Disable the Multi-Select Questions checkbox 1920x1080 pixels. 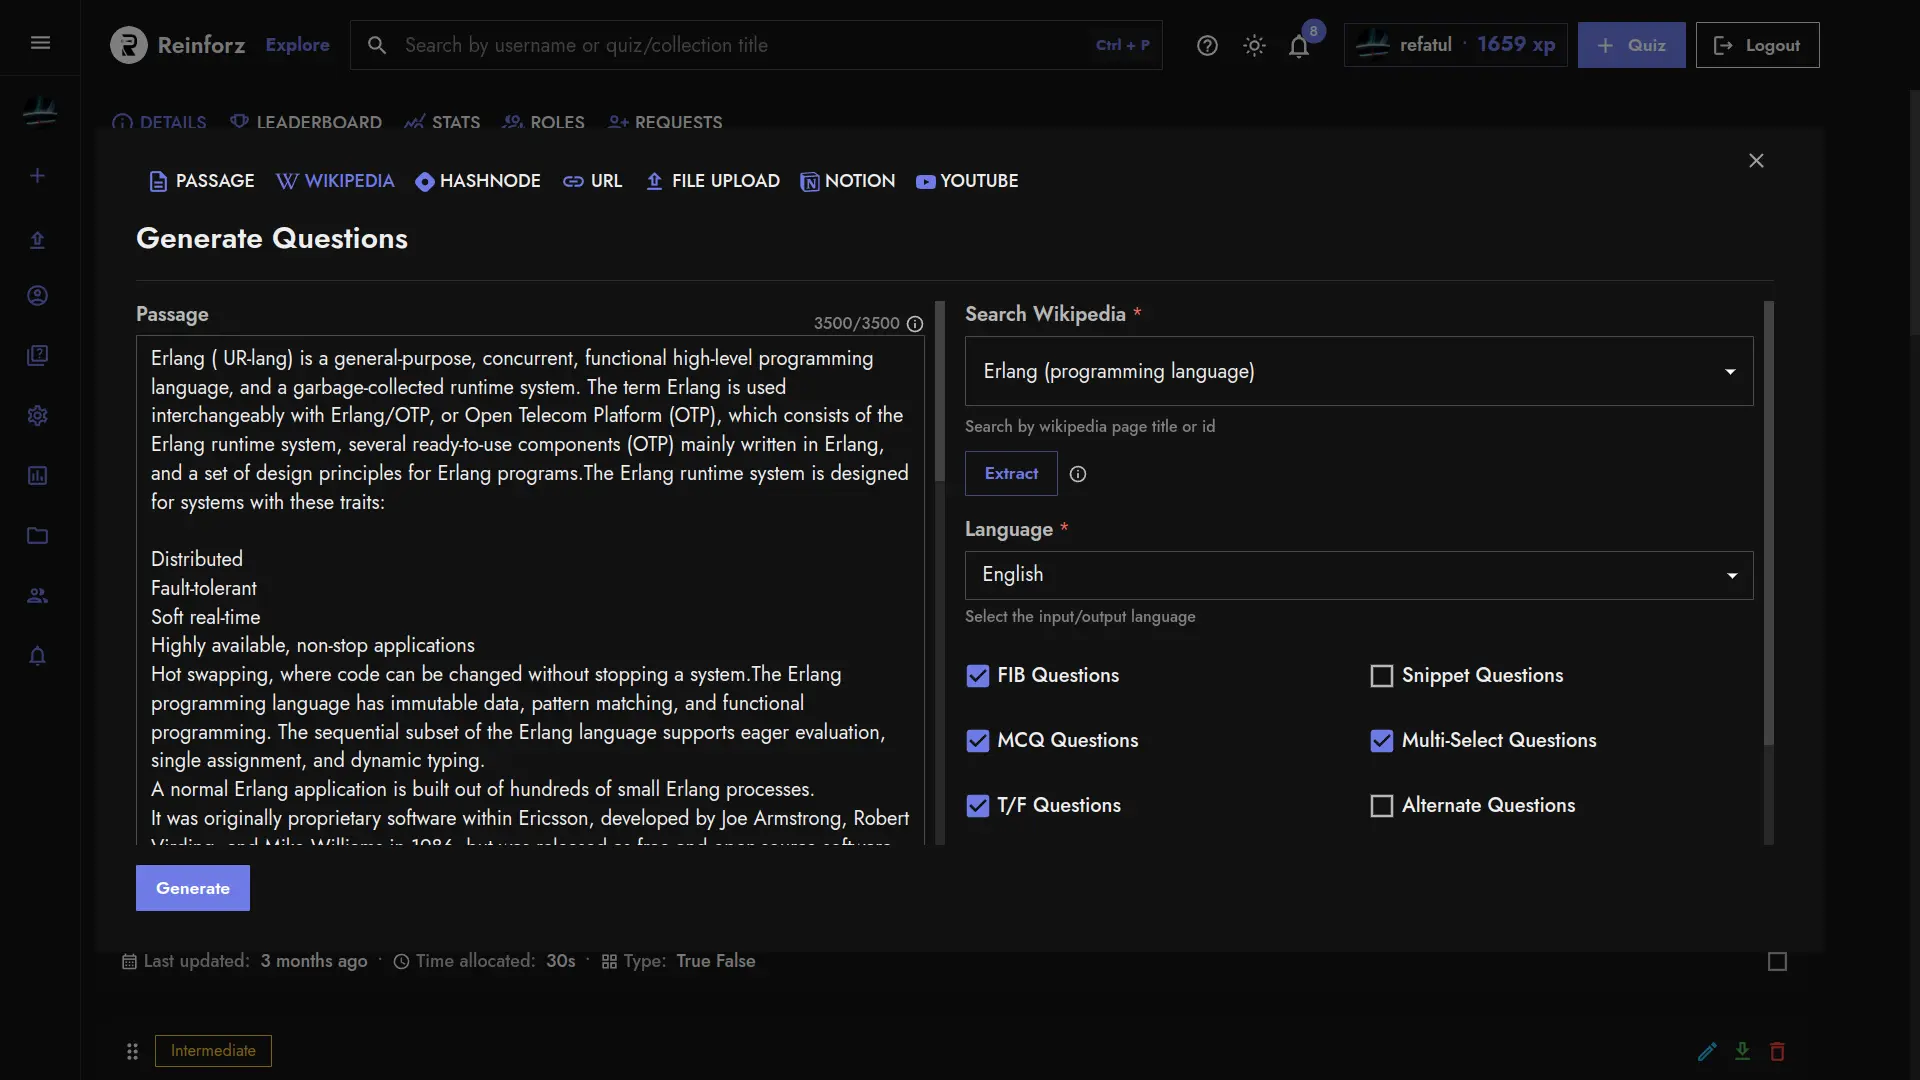(1382, 740)
